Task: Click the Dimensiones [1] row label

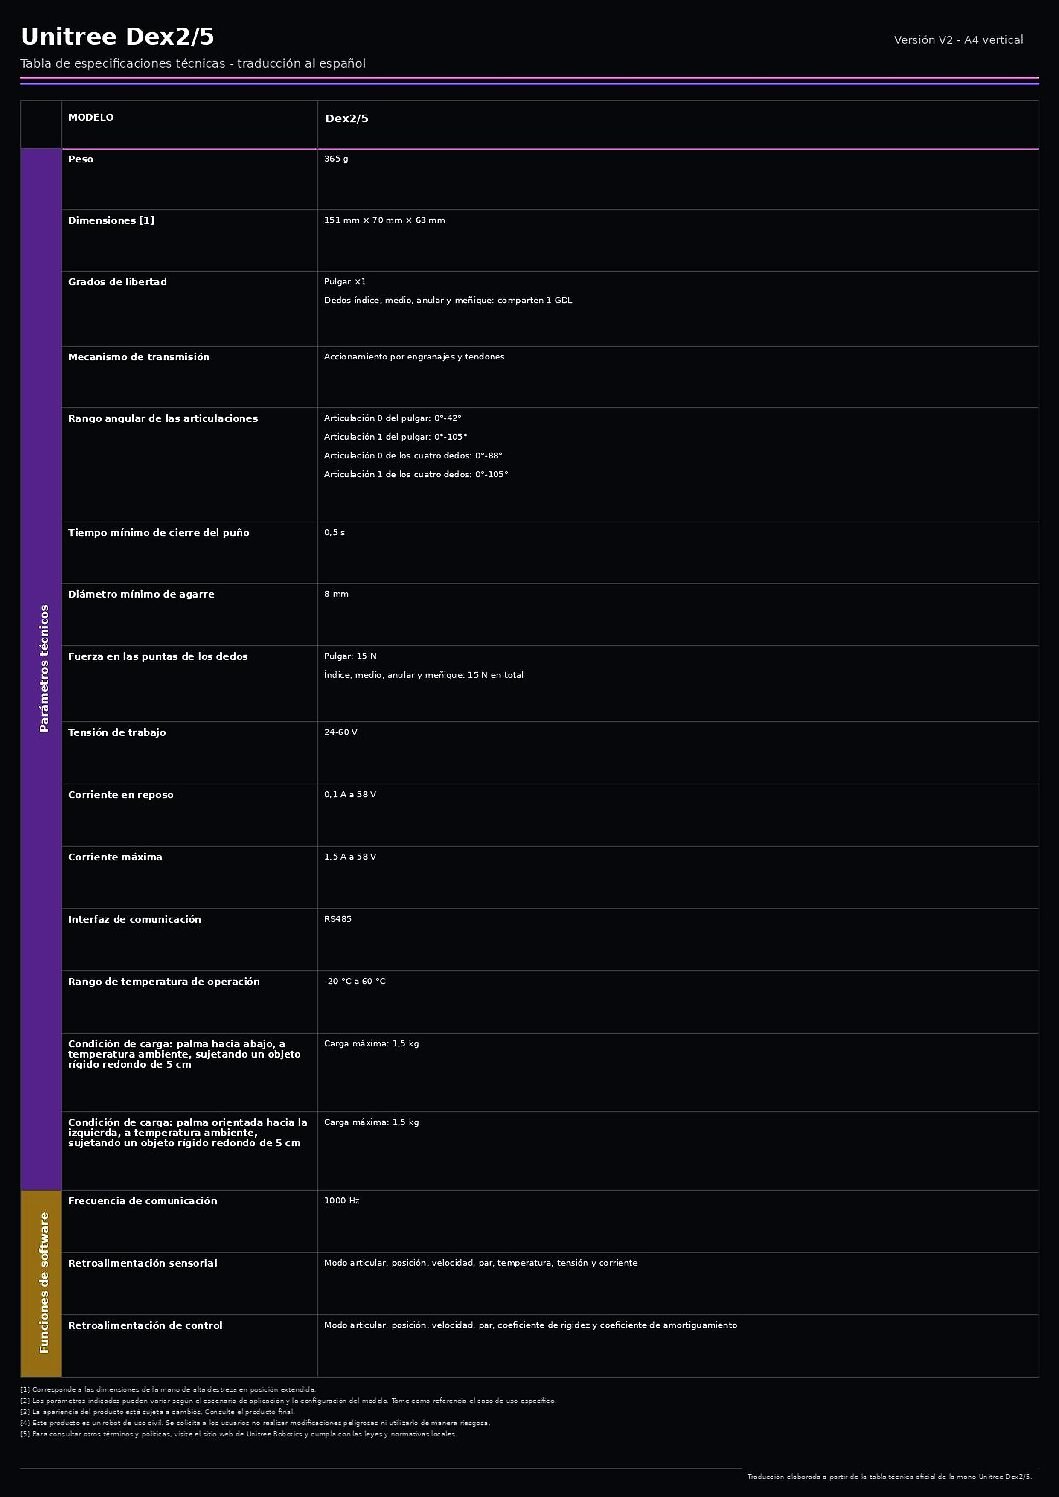Action: point(111,220)
